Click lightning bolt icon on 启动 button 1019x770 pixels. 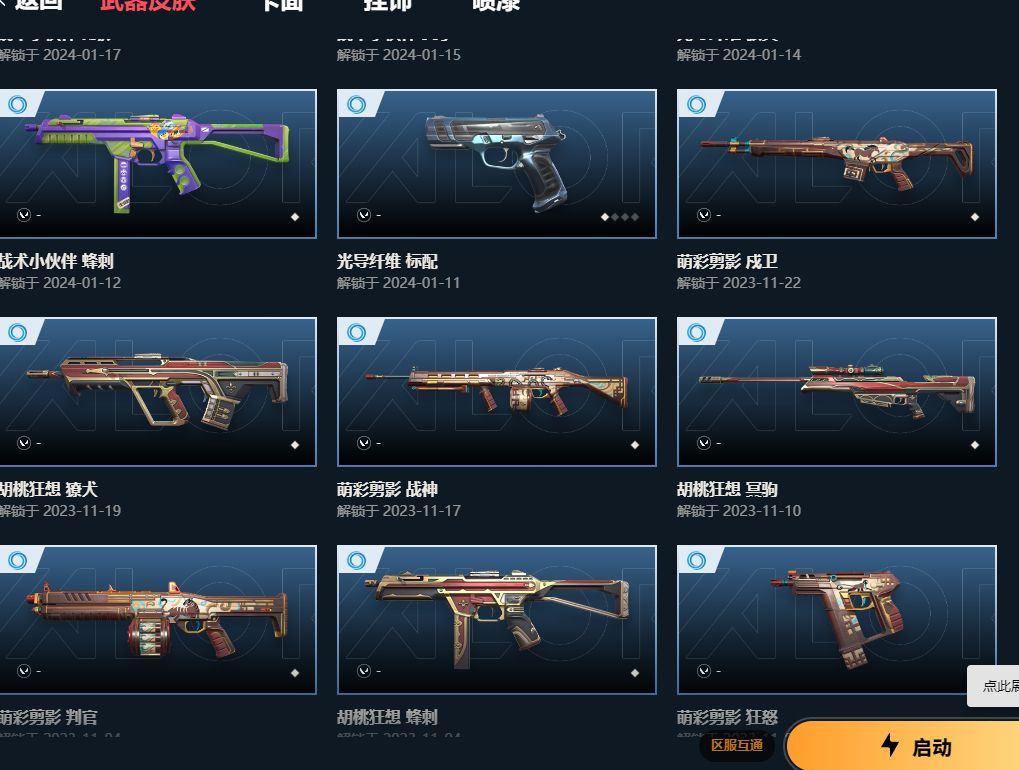890,745
